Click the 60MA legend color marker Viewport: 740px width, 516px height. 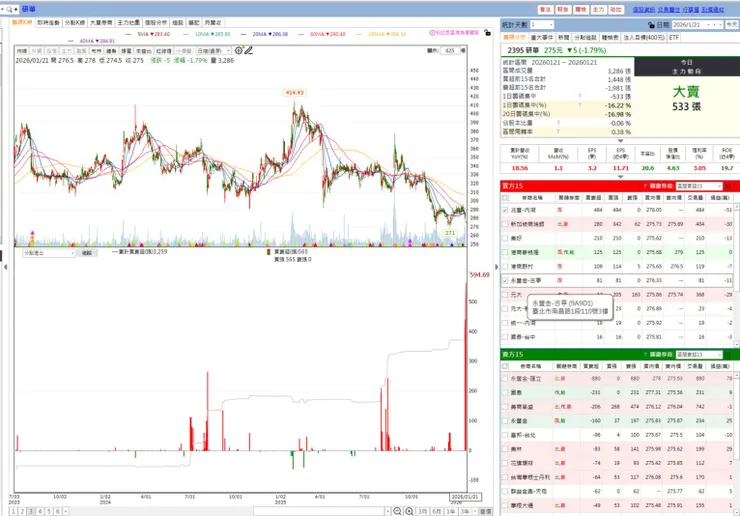point(301,34)
